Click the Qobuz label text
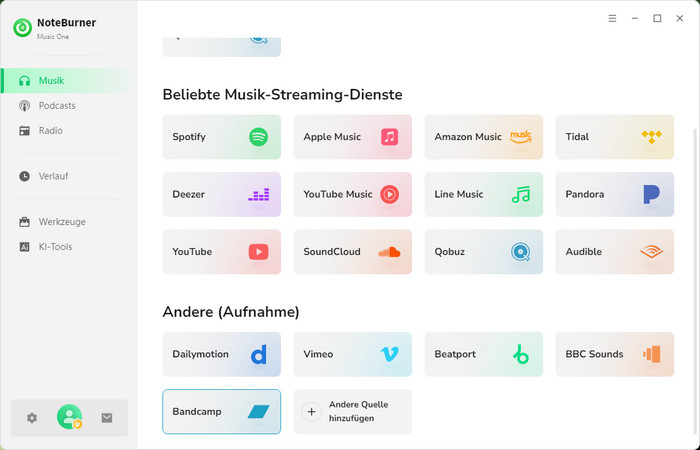700x450 pixels. (x=449, y=252)
